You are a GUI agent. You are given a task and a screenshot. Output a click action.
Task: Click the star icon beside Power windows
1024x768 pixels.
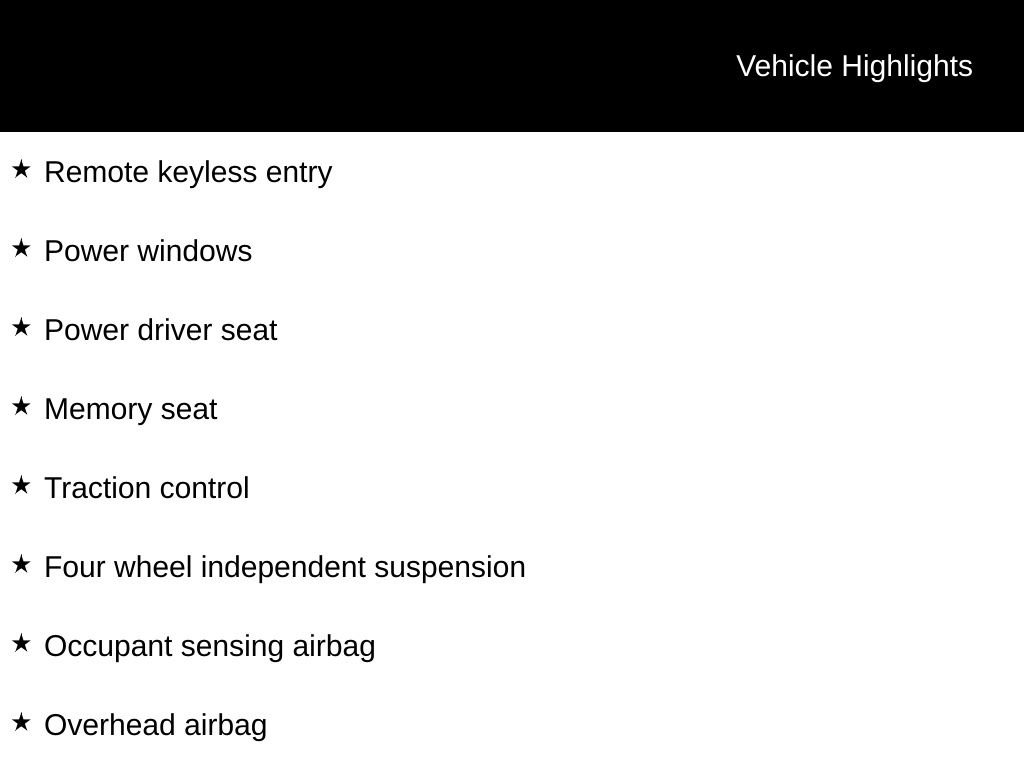[21, 249]
